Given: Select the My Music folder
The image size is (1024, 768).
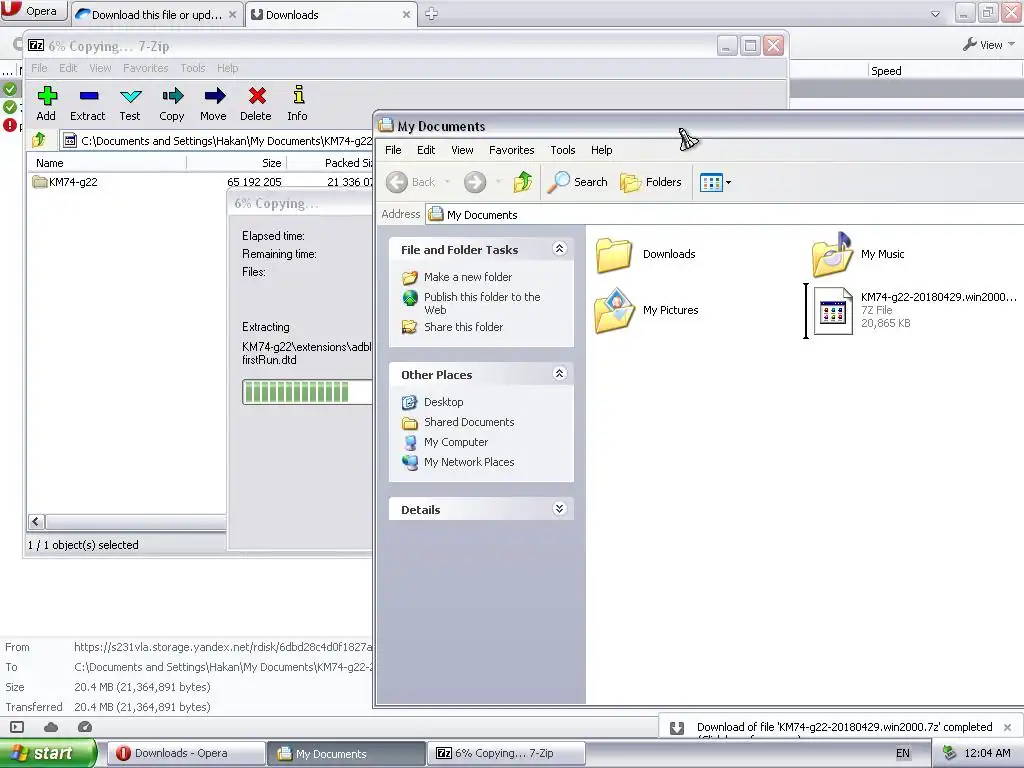Looking at the screenshot, I should click(859, 254).
